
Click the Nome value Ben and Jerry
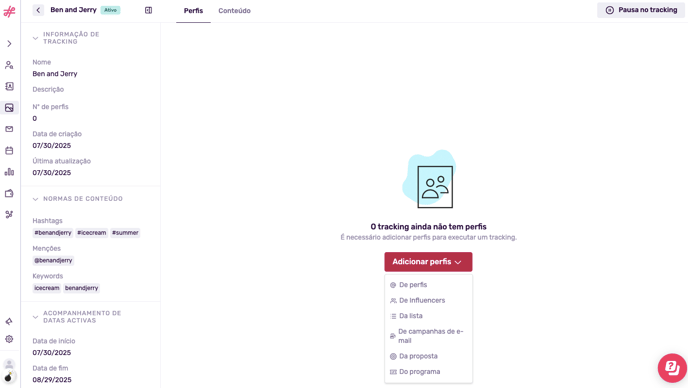55,74
